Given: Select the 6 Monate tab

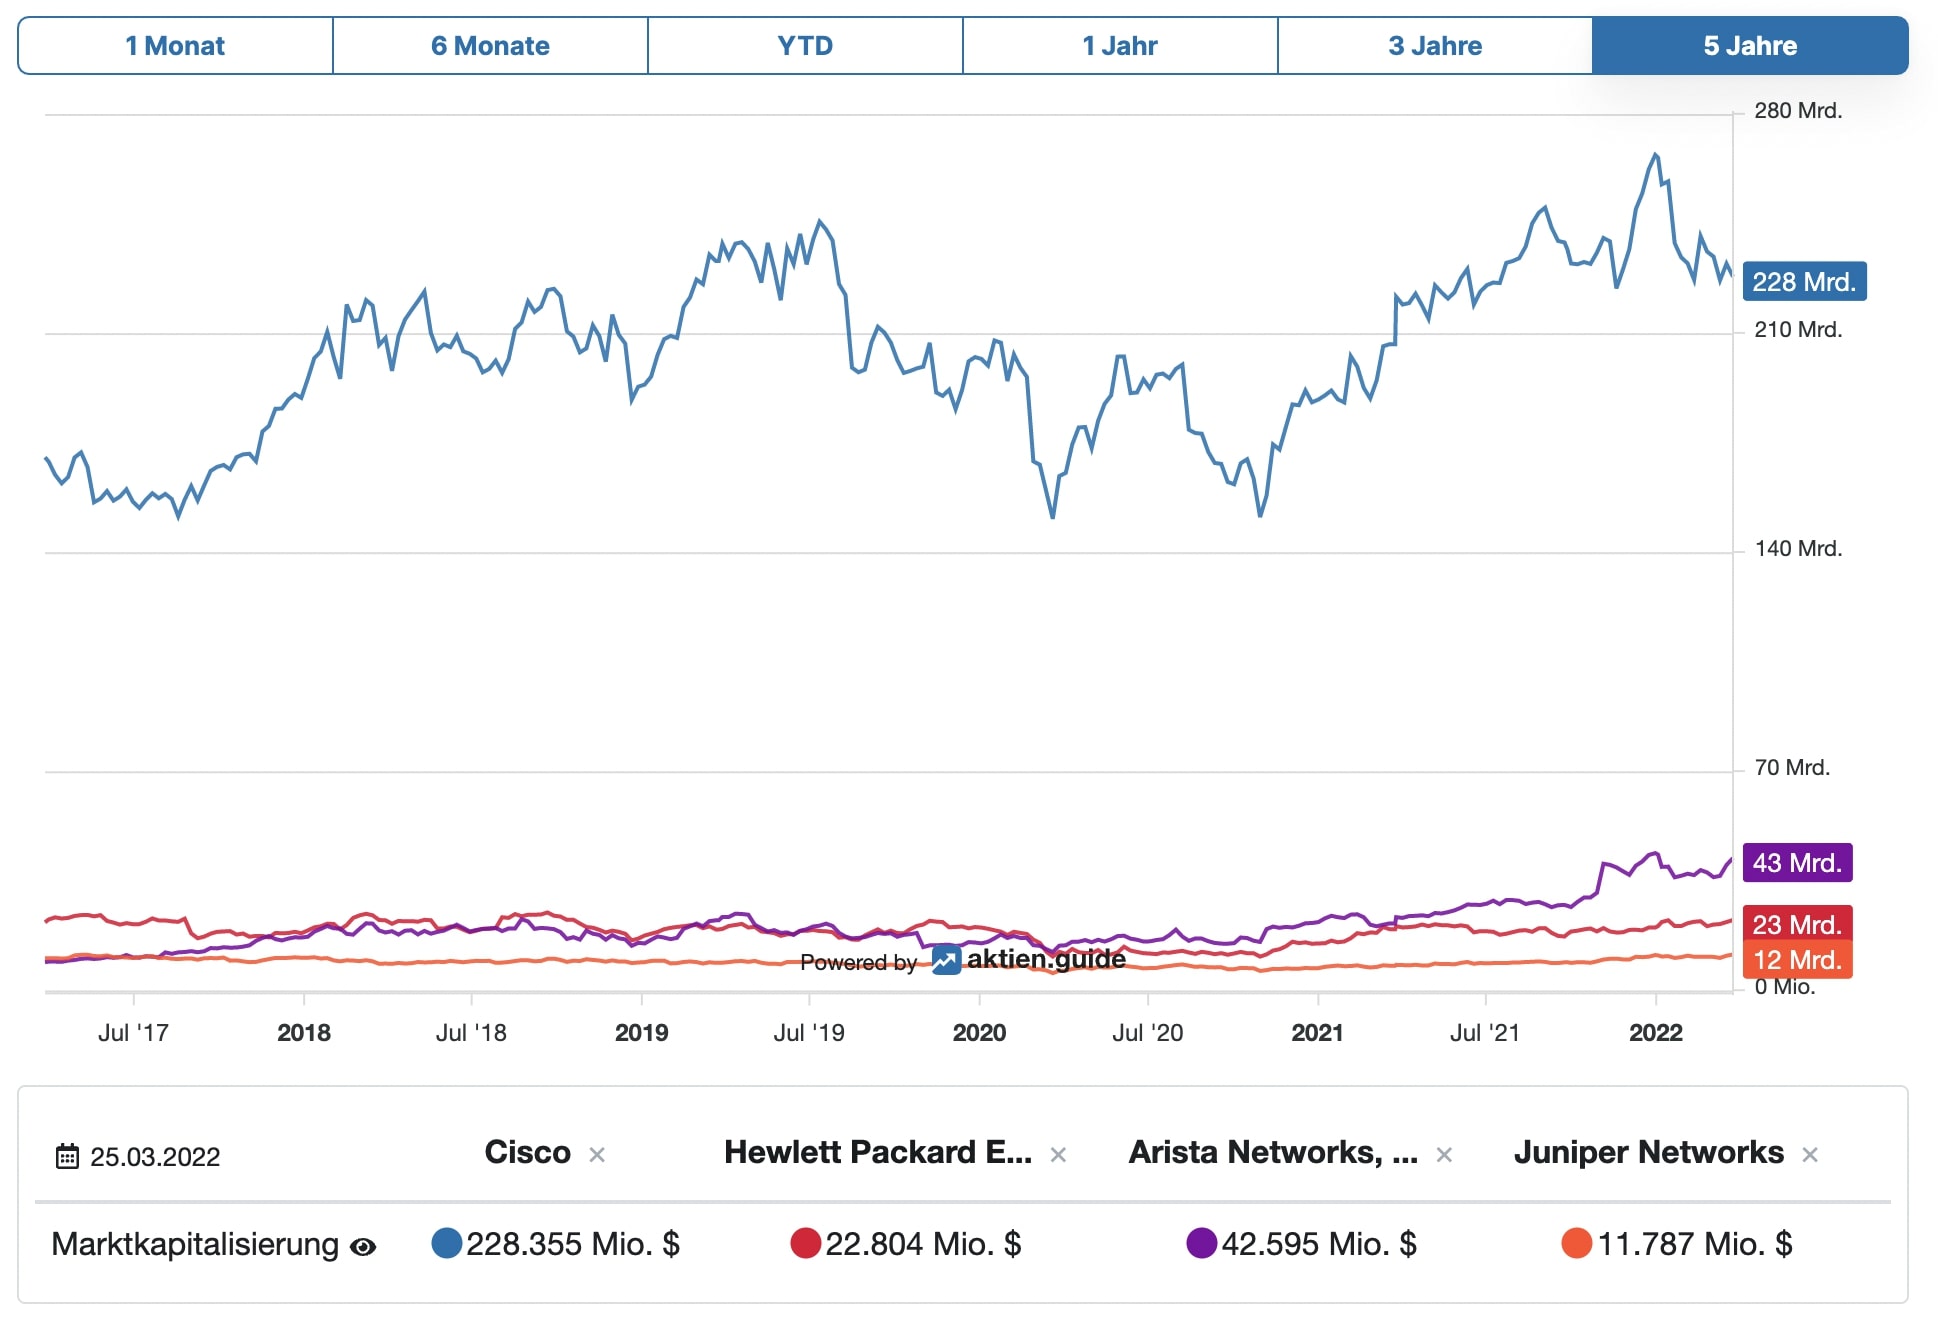Looking at the screenshot, I should pyautogui.click(x=490, y=46).
